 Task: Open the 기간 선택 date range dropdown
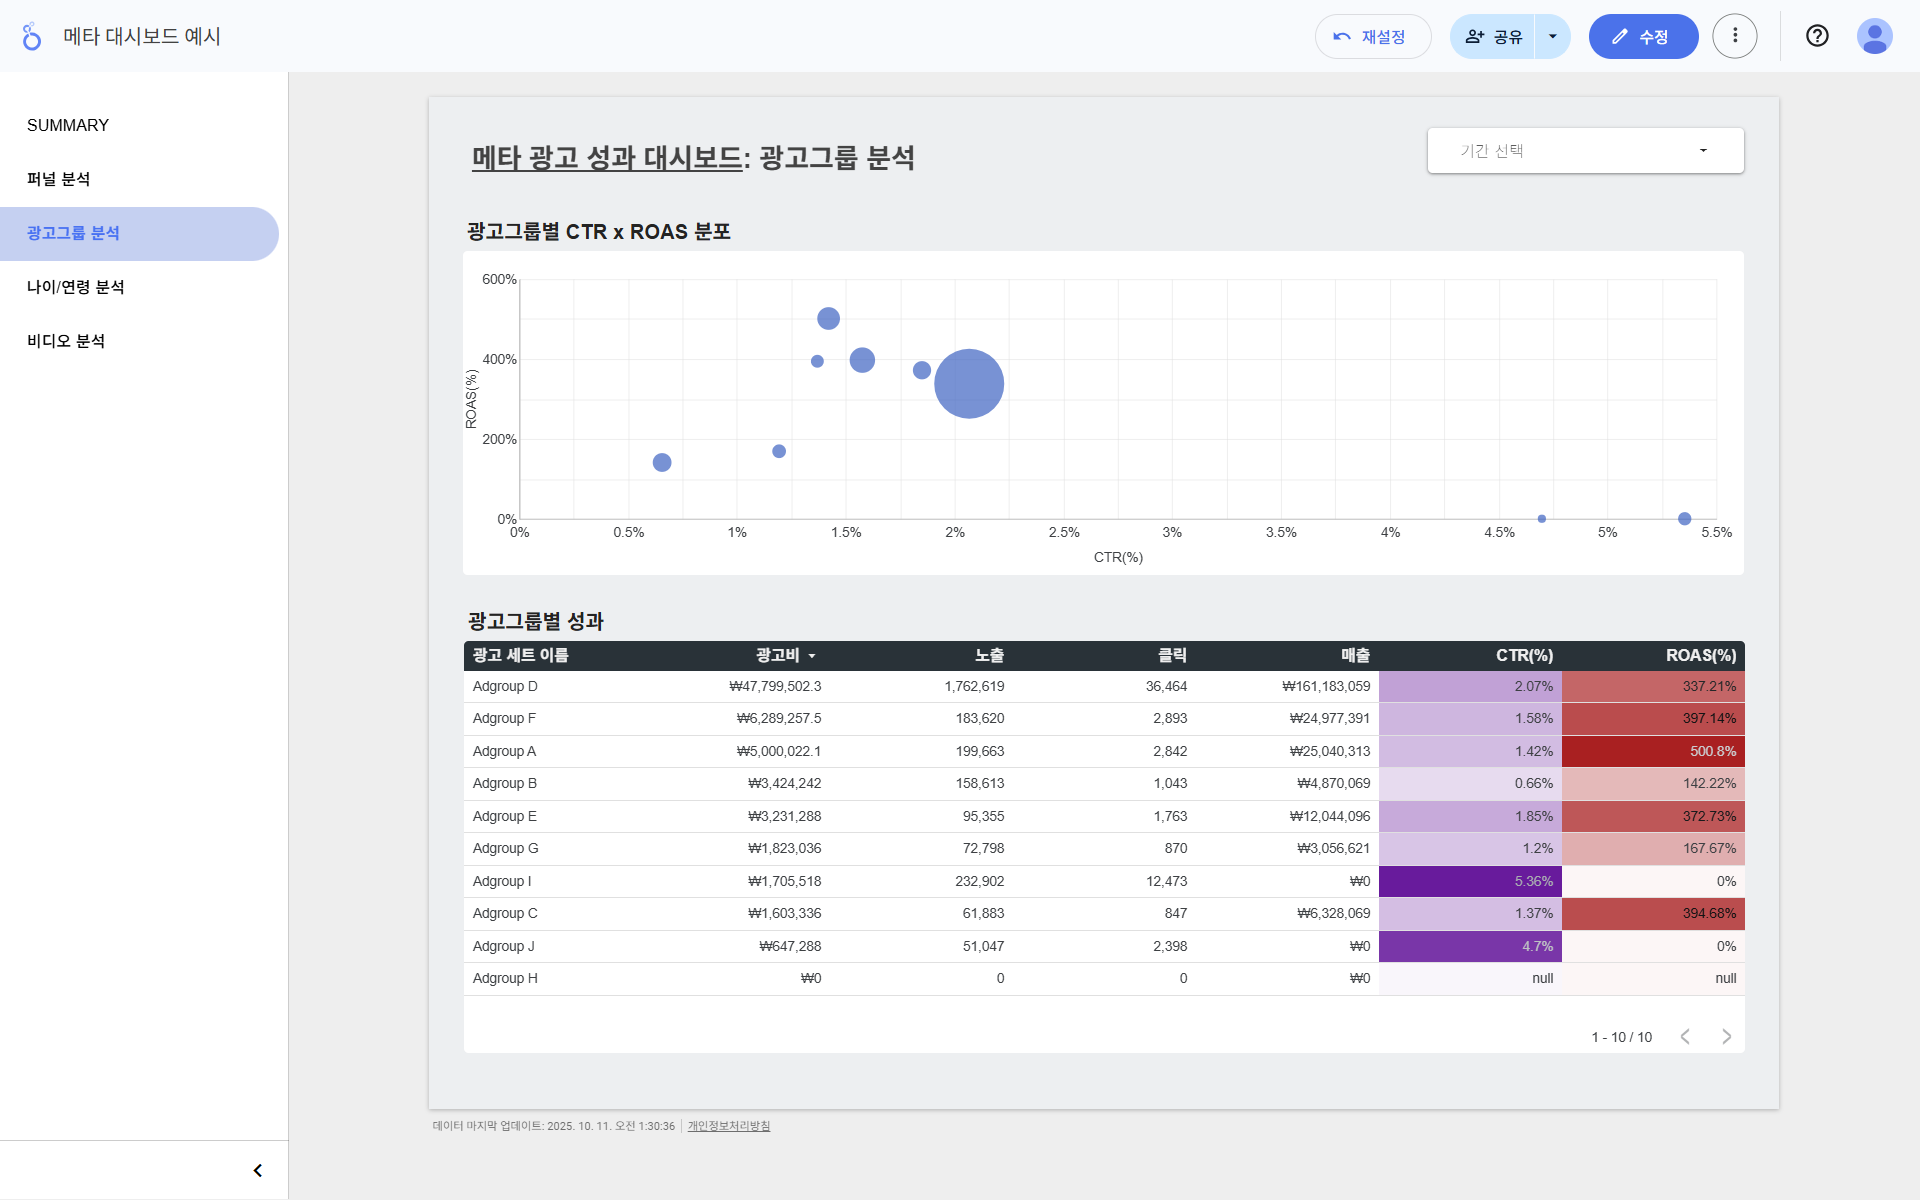(1585, 150)
